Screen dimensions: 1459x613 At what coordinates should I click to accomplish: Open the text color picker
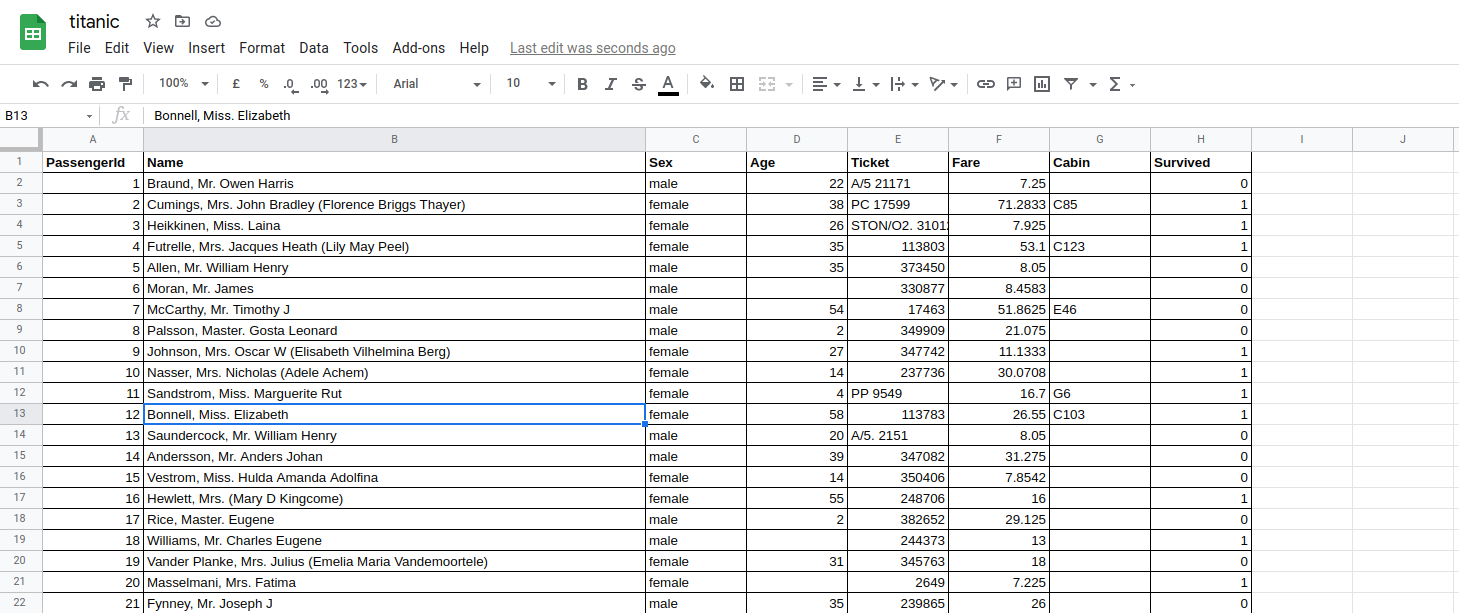pos(668,84)
